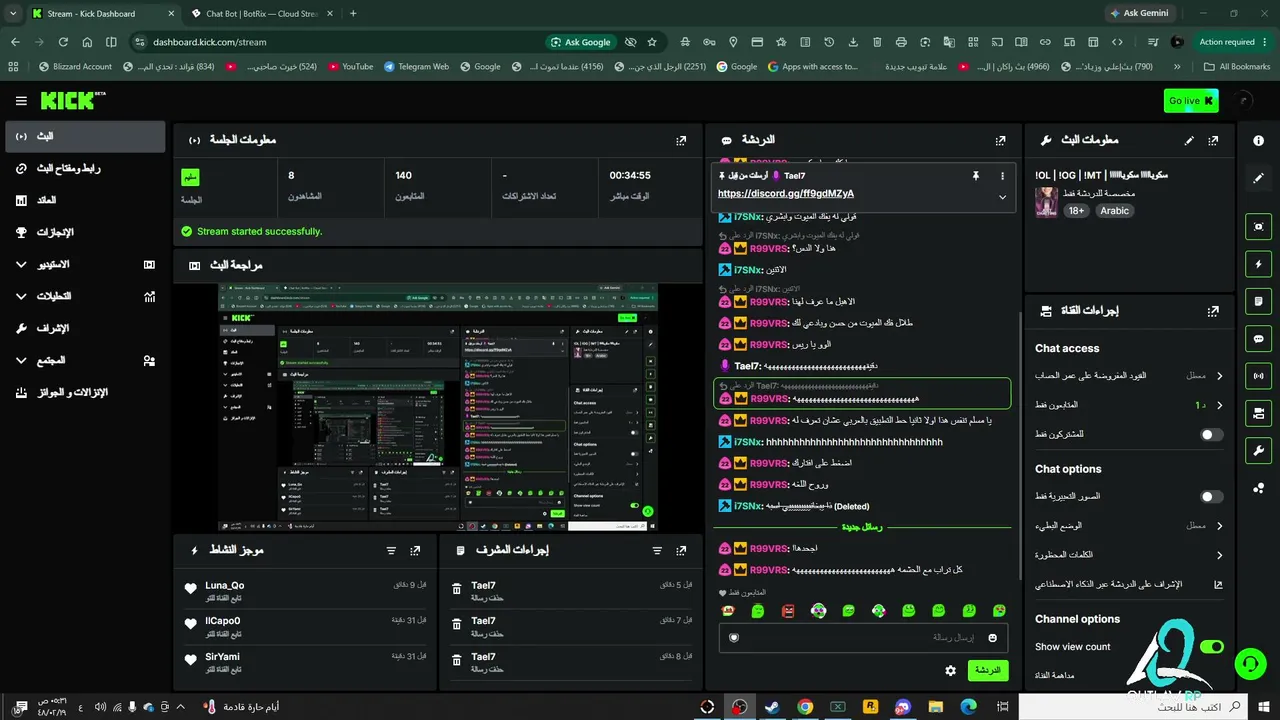The image size is (1280, 720).
Task: Click the chat message input field
Action: (862, 638)
